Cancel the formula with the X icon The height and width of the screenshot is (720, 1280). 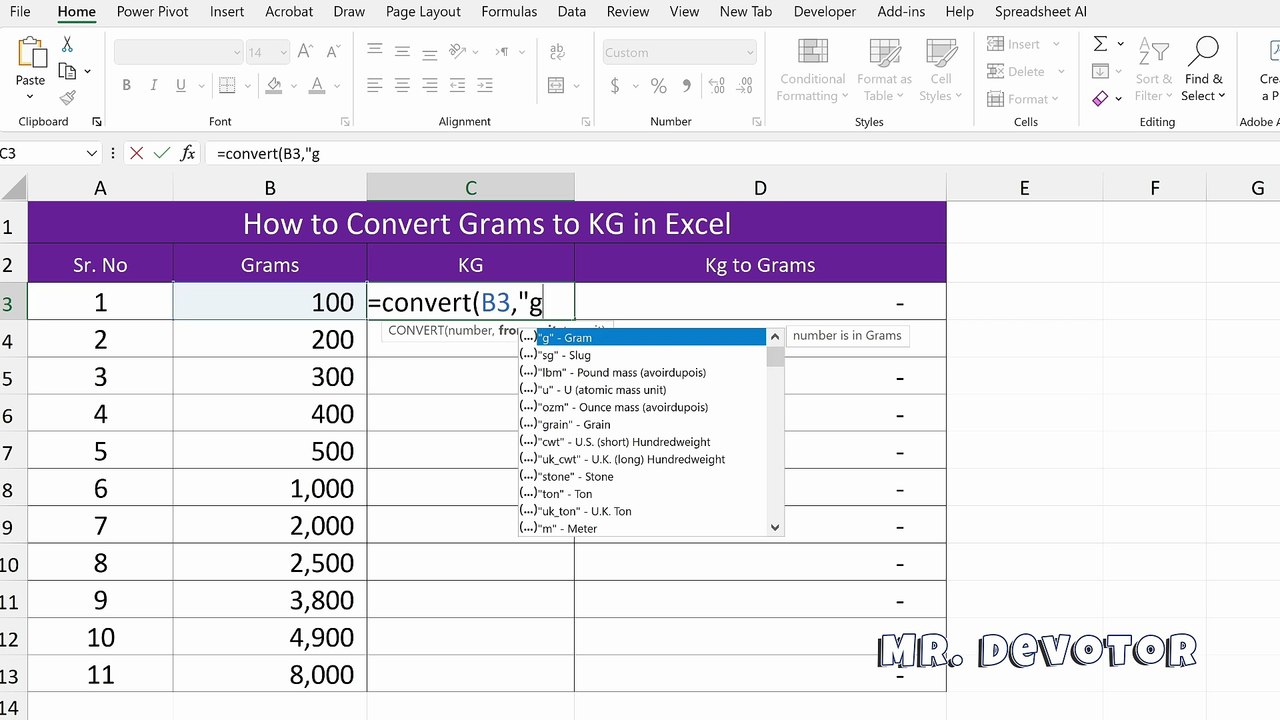137,153
